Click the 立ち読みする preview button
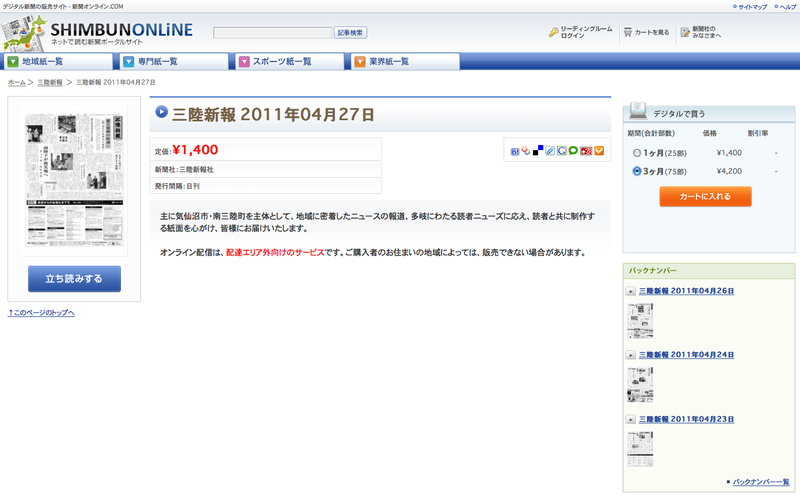Screen dimensions: 800x497 [74, 279]
